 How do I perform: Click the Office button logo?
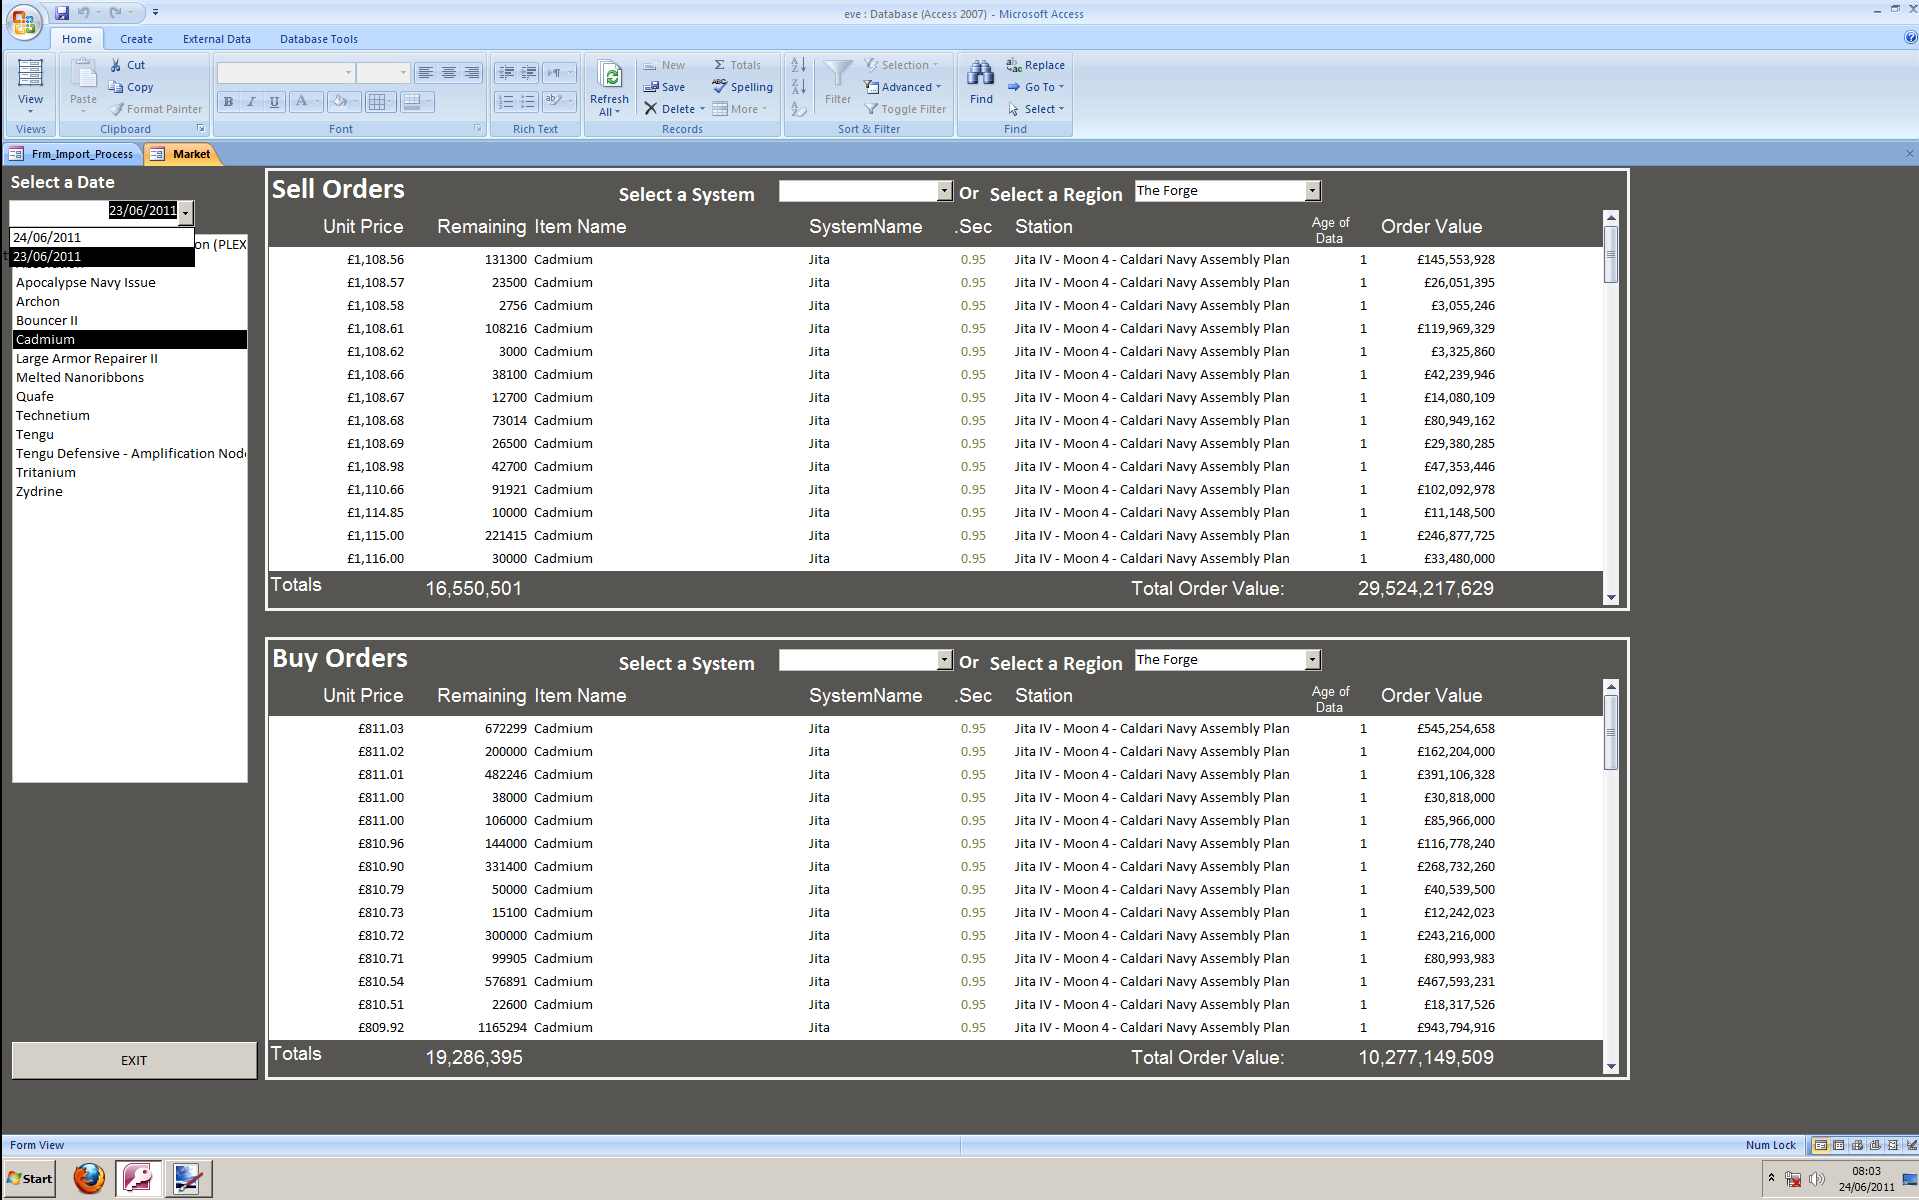(24, 22)
